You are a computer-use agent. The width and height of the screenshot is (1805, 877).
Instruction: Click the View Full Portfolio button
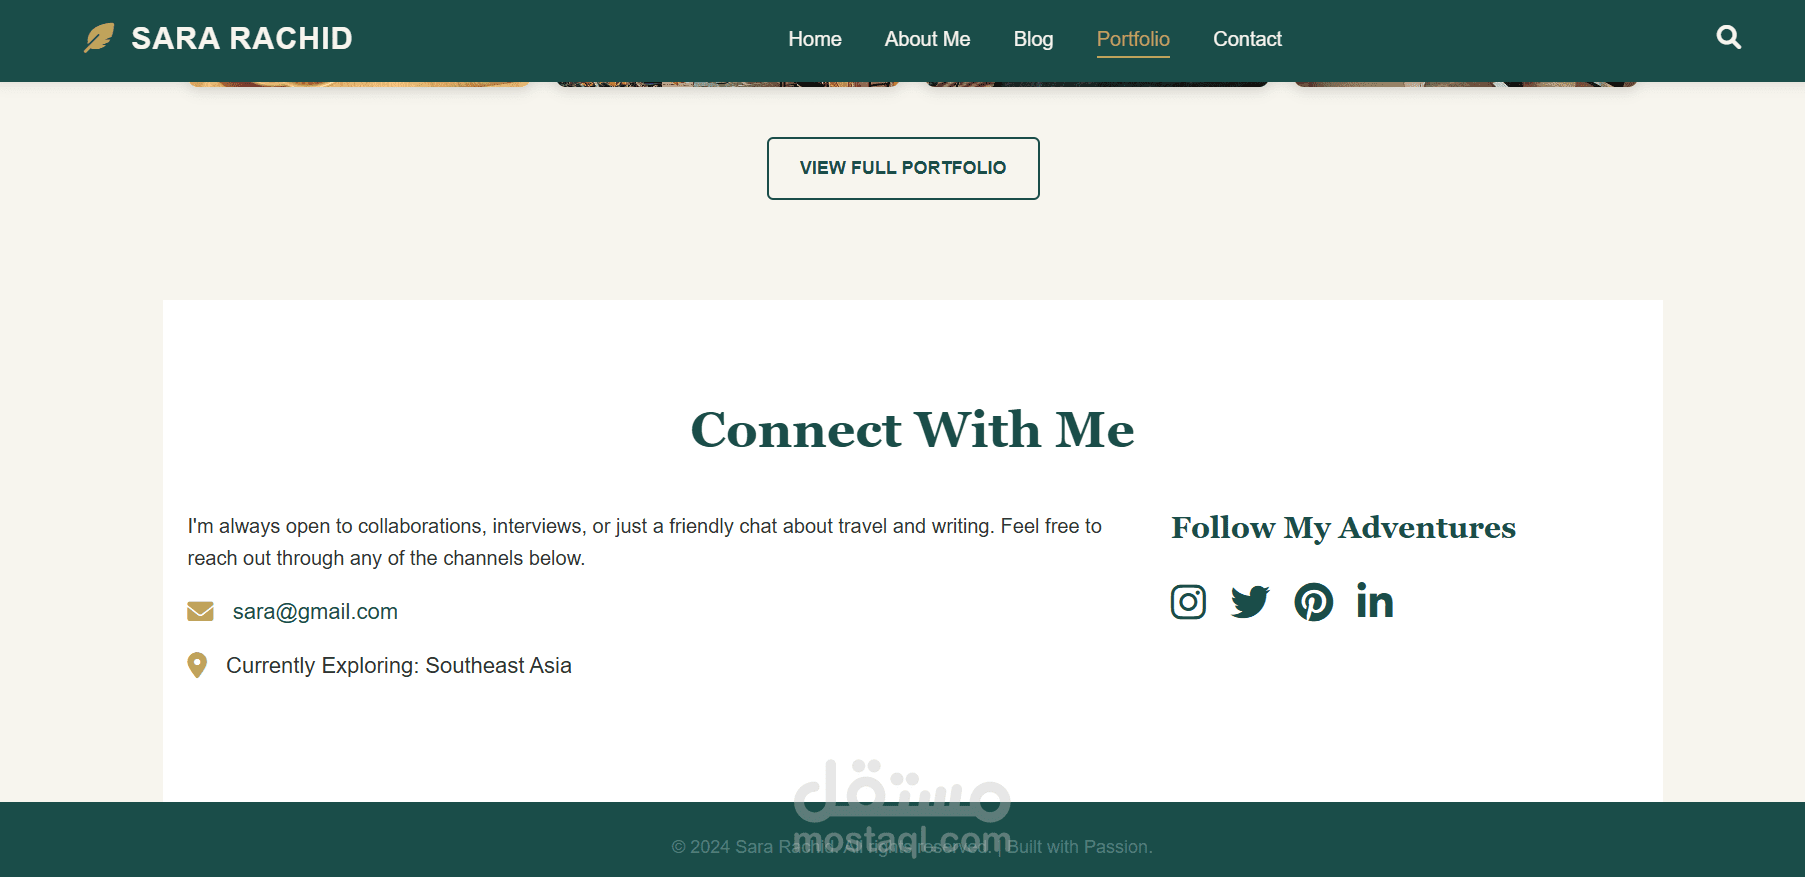point(903,168)
